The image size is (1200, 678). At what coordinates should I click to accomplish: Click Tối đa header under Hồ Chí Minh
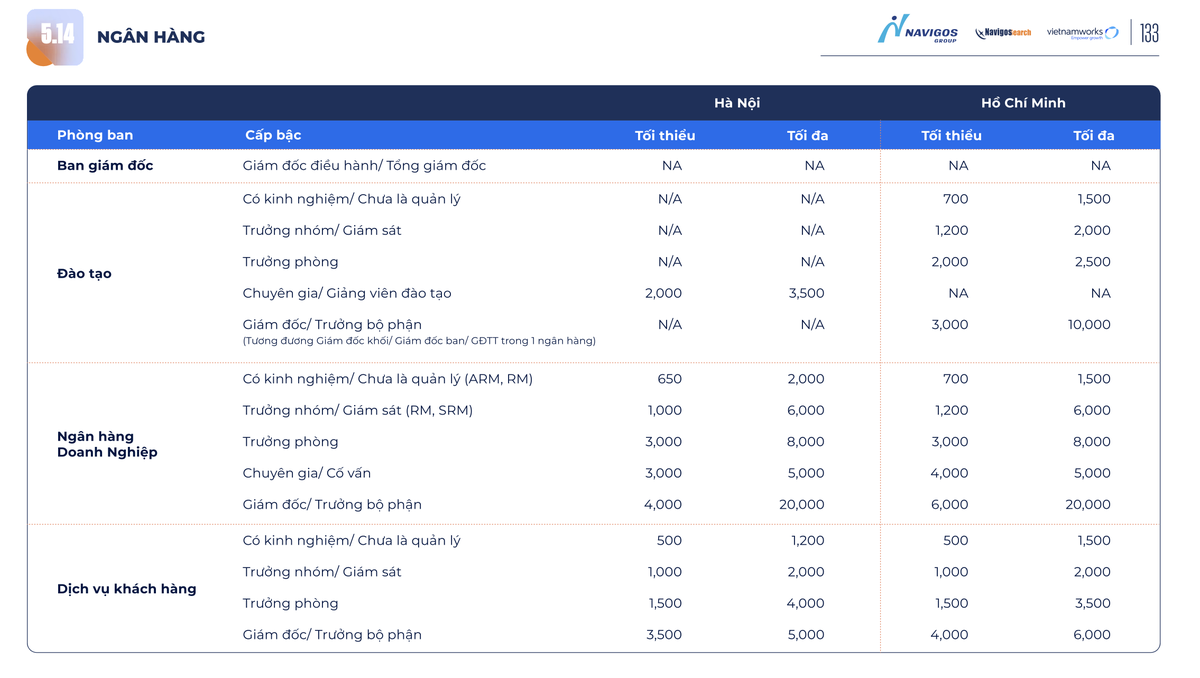pyautogui.click(x=1093, y=135)
